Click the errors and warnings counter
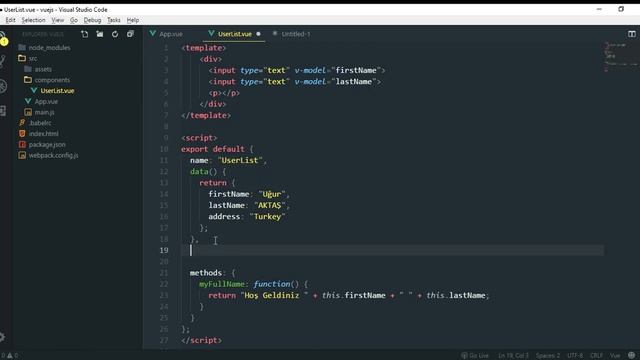 (x=10, y=356)
